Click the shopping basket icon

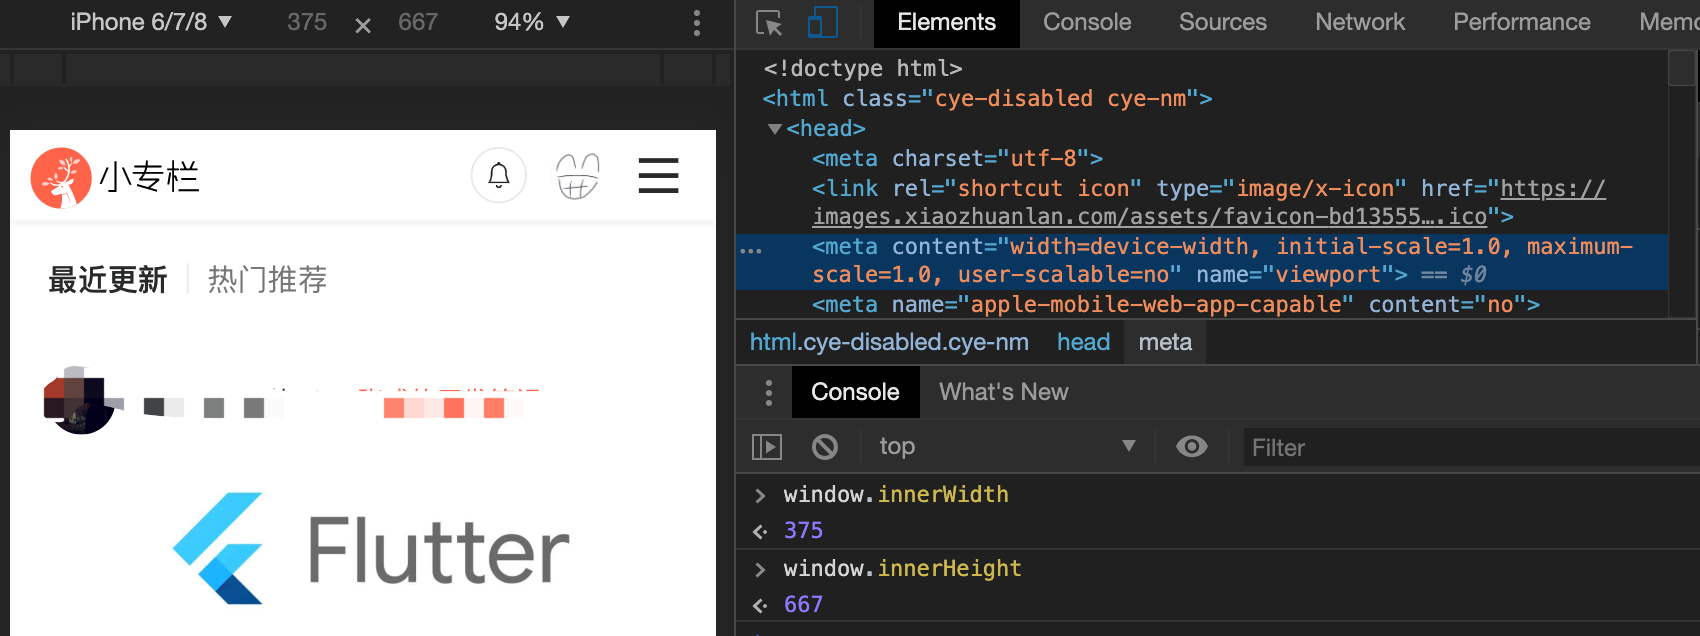578,176
